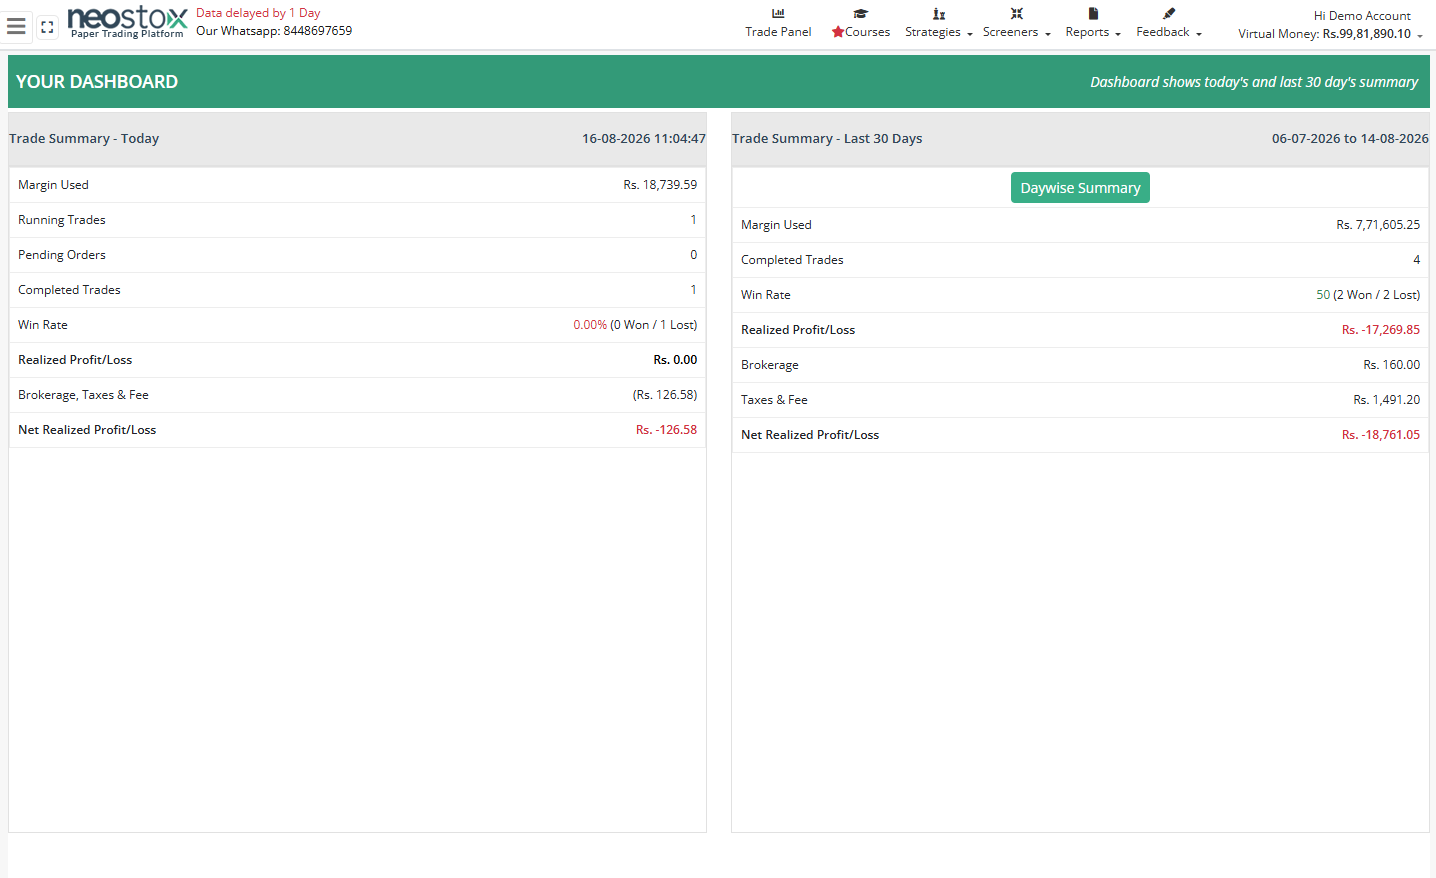
Task: Click 30-day Margin Used Rs. 7,71,605.25
Action: click(x=1378, y=225)
